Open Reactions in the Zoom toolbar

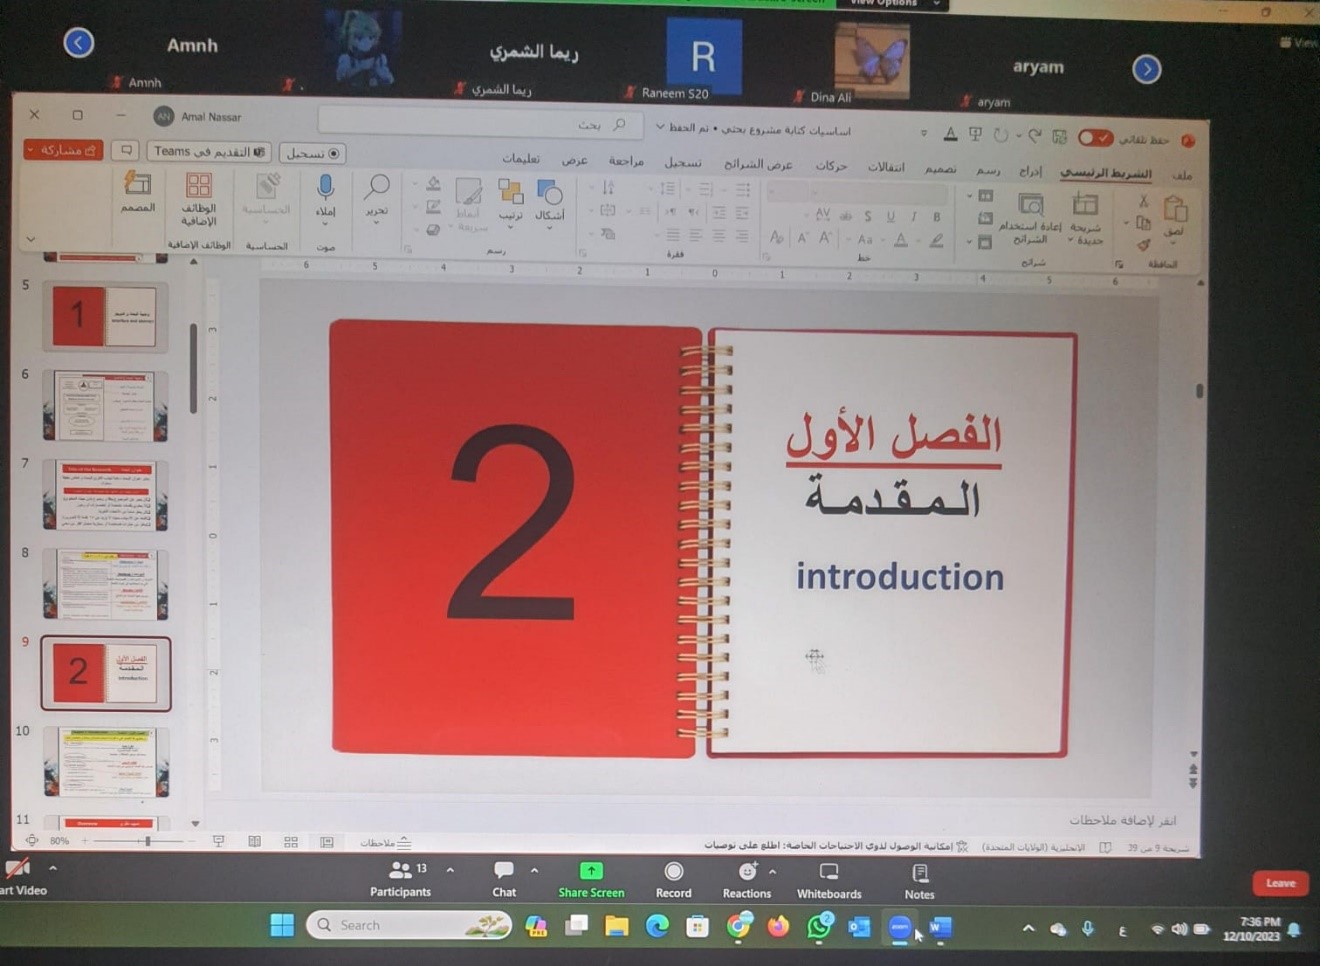point(746,879)
